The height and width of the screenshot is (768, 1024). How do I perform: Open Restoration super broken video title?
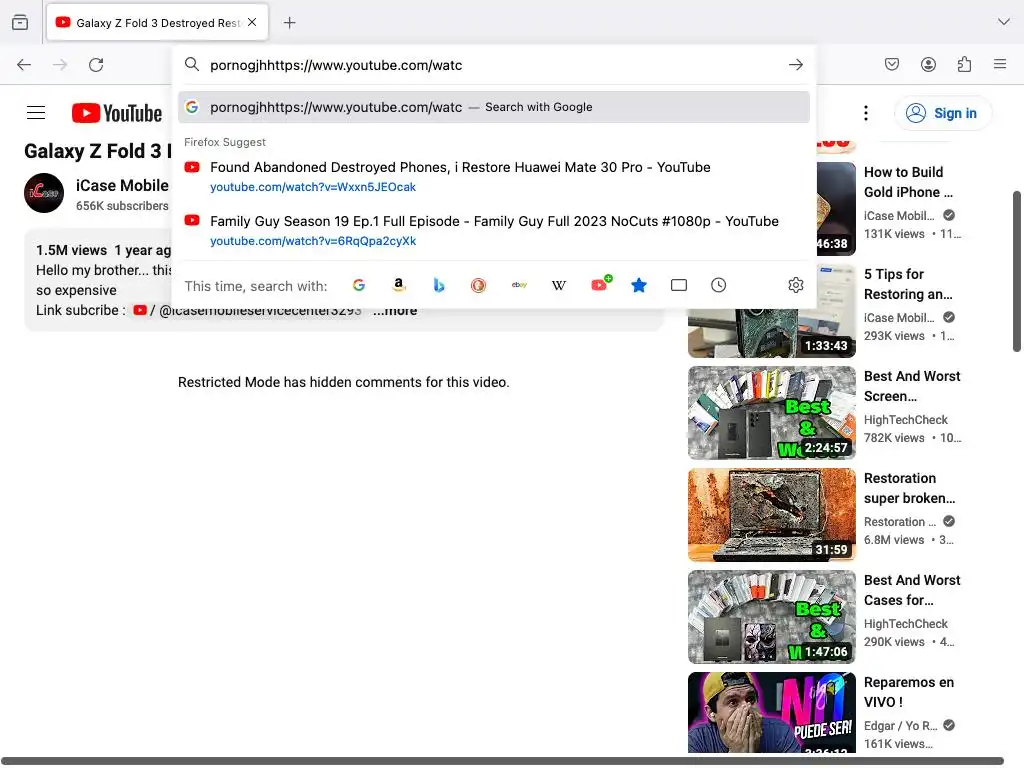(910, 488)
